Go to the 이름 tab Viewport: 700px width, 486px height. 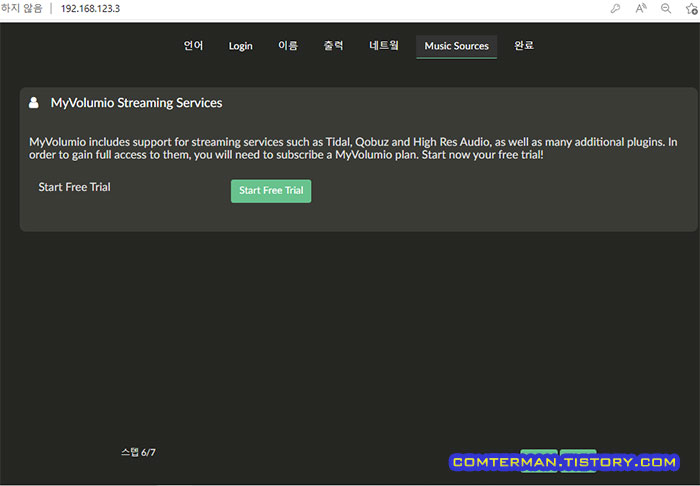[x=288, y=46]
